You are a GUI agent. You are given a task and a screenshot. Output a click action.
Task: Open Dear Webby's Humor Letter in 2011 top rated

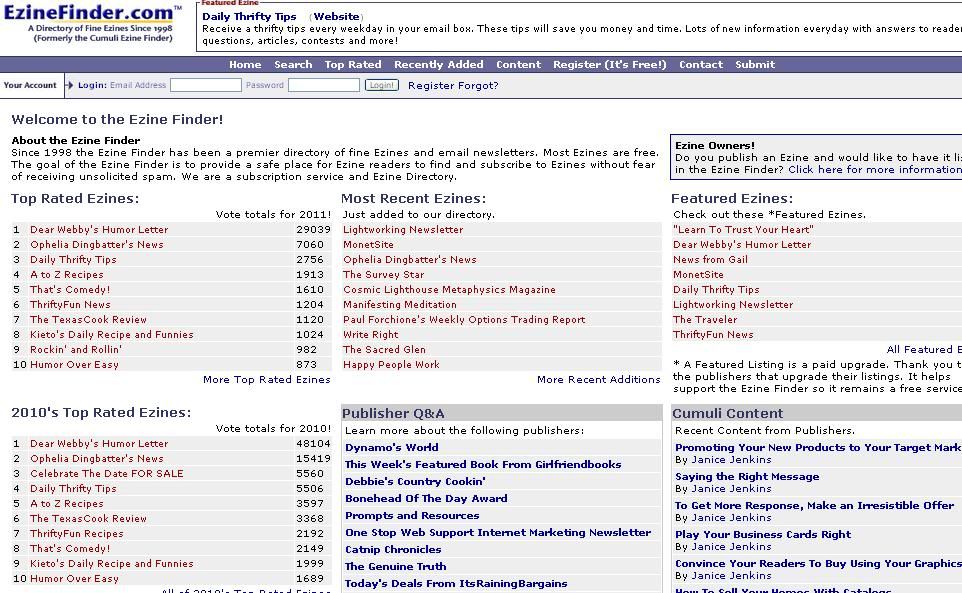tap(99, 229)
